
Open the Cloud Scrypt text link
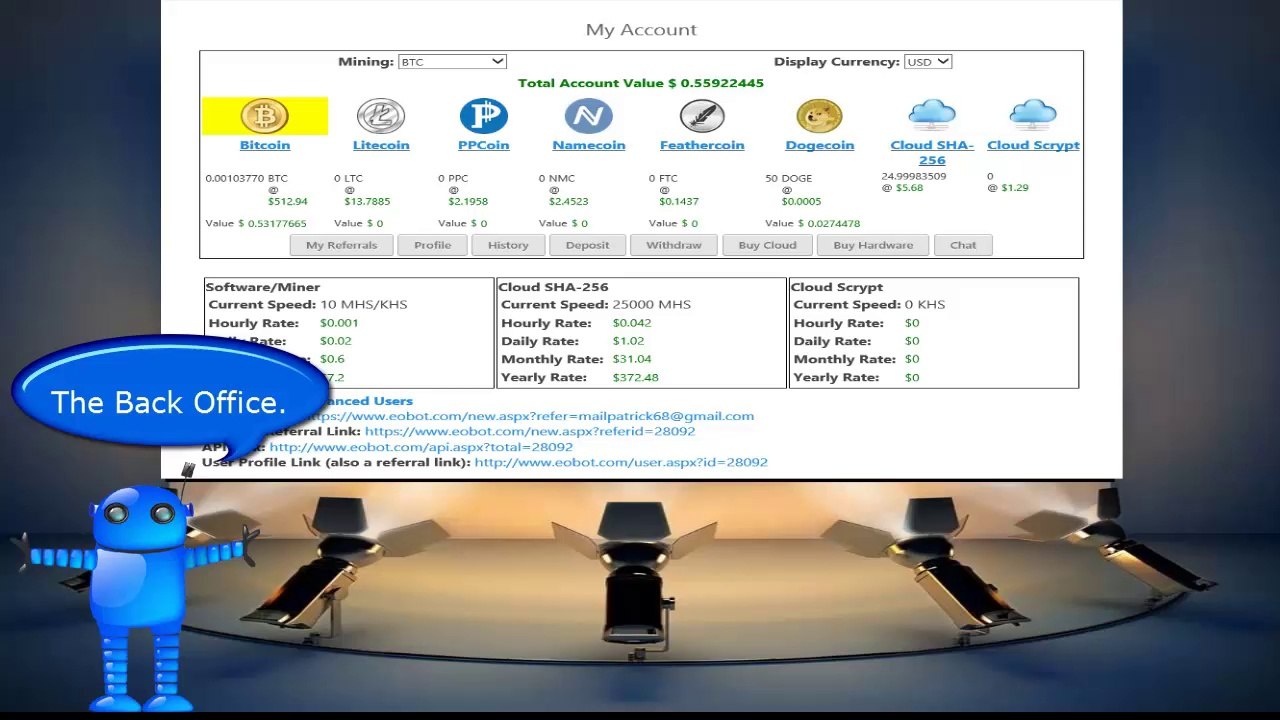click(1033, 145)
